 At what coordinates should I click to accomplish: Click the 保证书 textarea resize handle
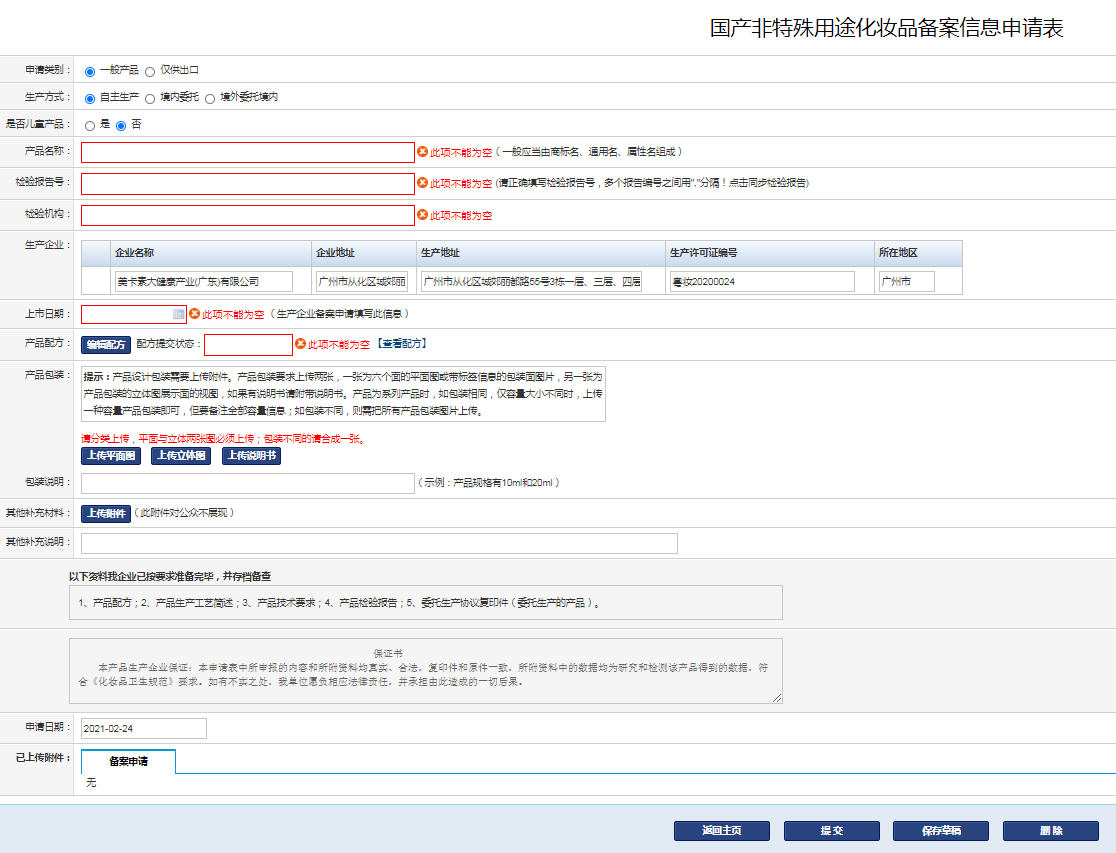click(777, 698)
